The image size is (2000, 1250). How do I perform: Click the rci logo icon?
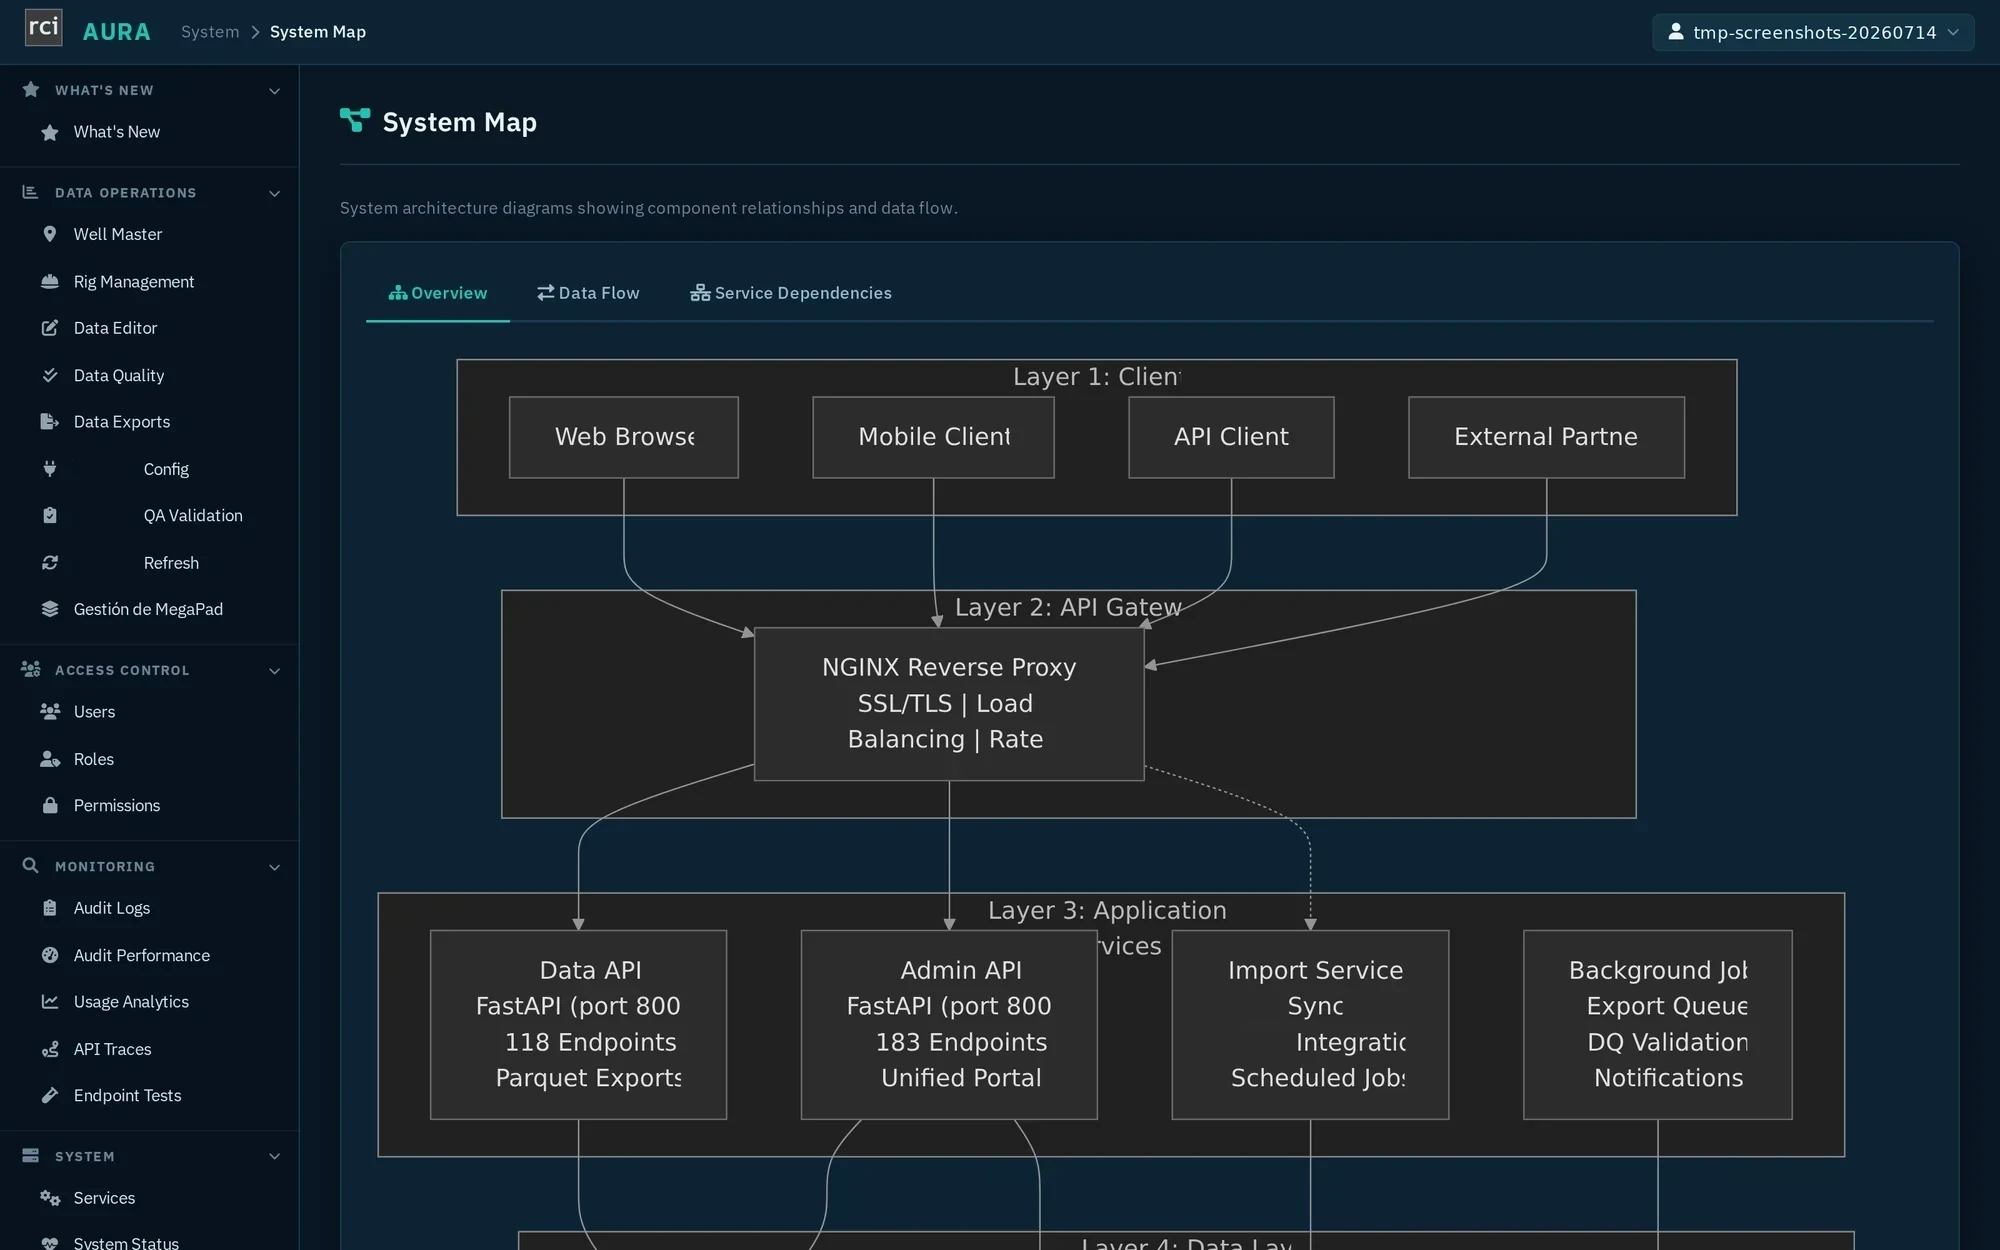point(43,28)
